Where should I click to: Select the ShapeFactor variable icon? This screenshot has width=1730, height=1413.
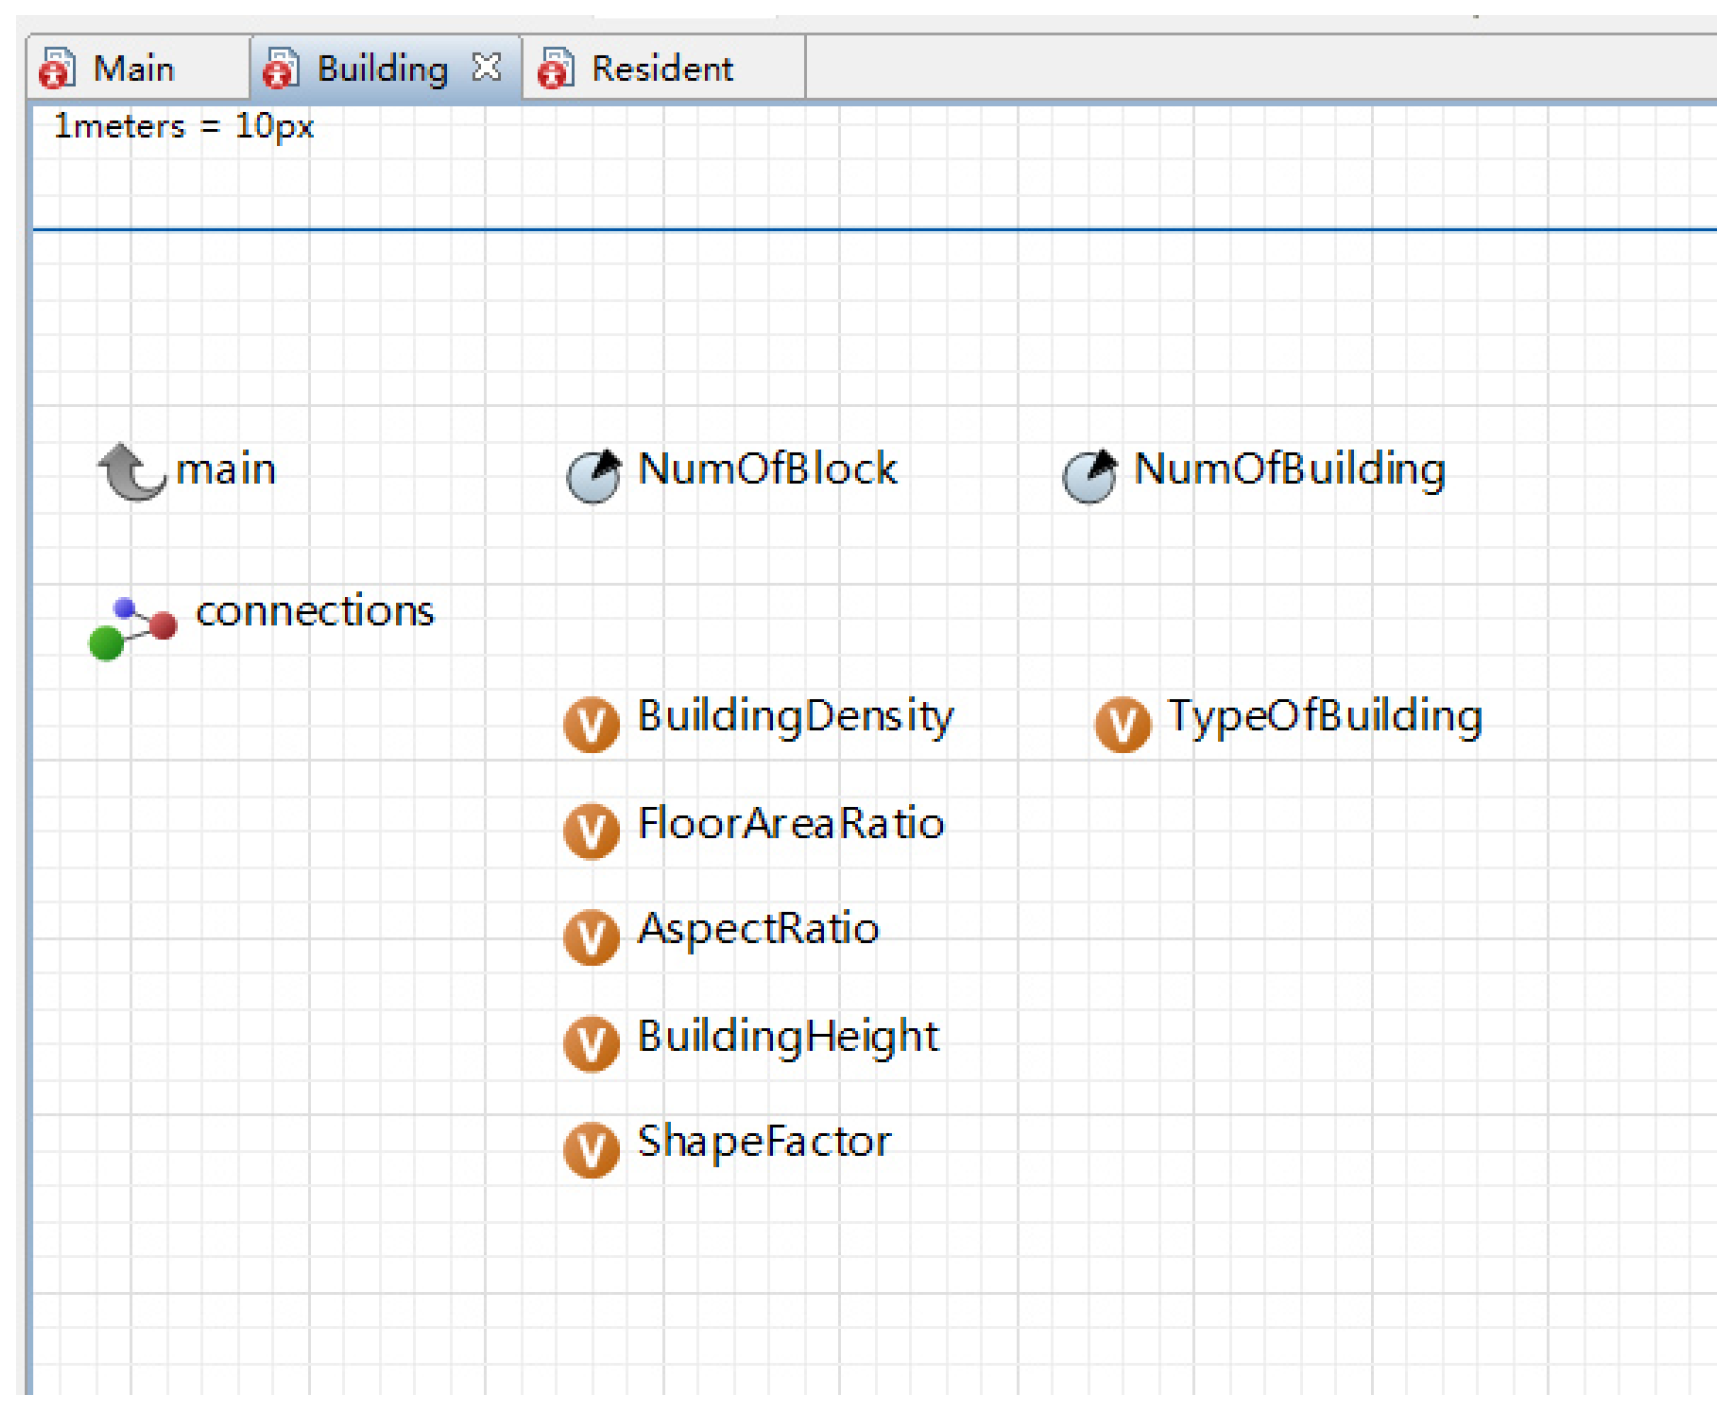592,1150
